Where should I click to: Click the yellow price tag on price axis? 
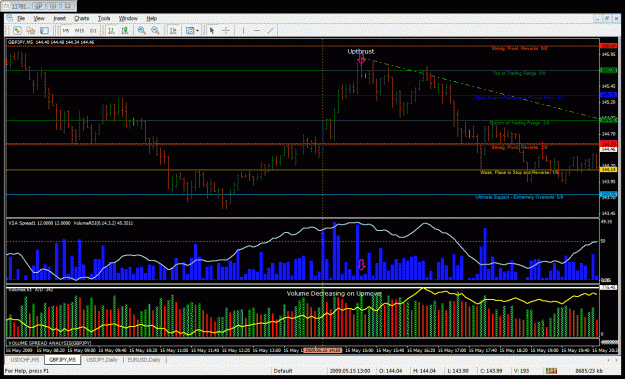[609, 170]
